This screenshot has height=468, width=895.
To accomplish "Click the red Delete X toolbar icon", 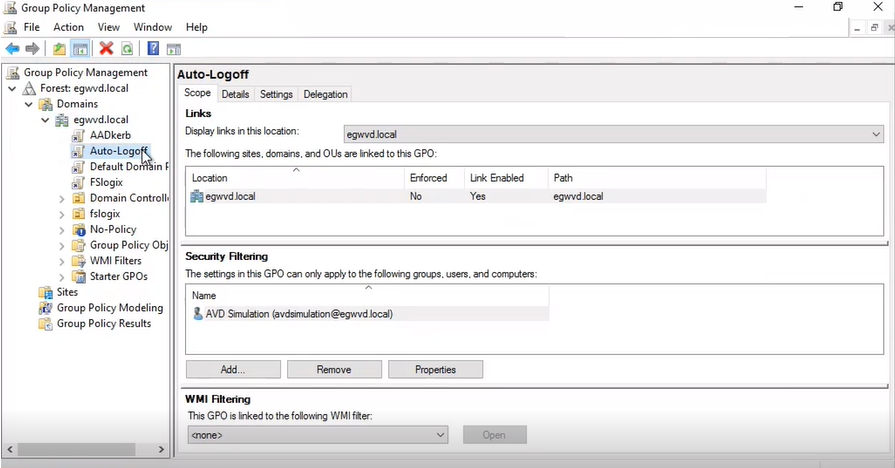I will click(106, 49).
